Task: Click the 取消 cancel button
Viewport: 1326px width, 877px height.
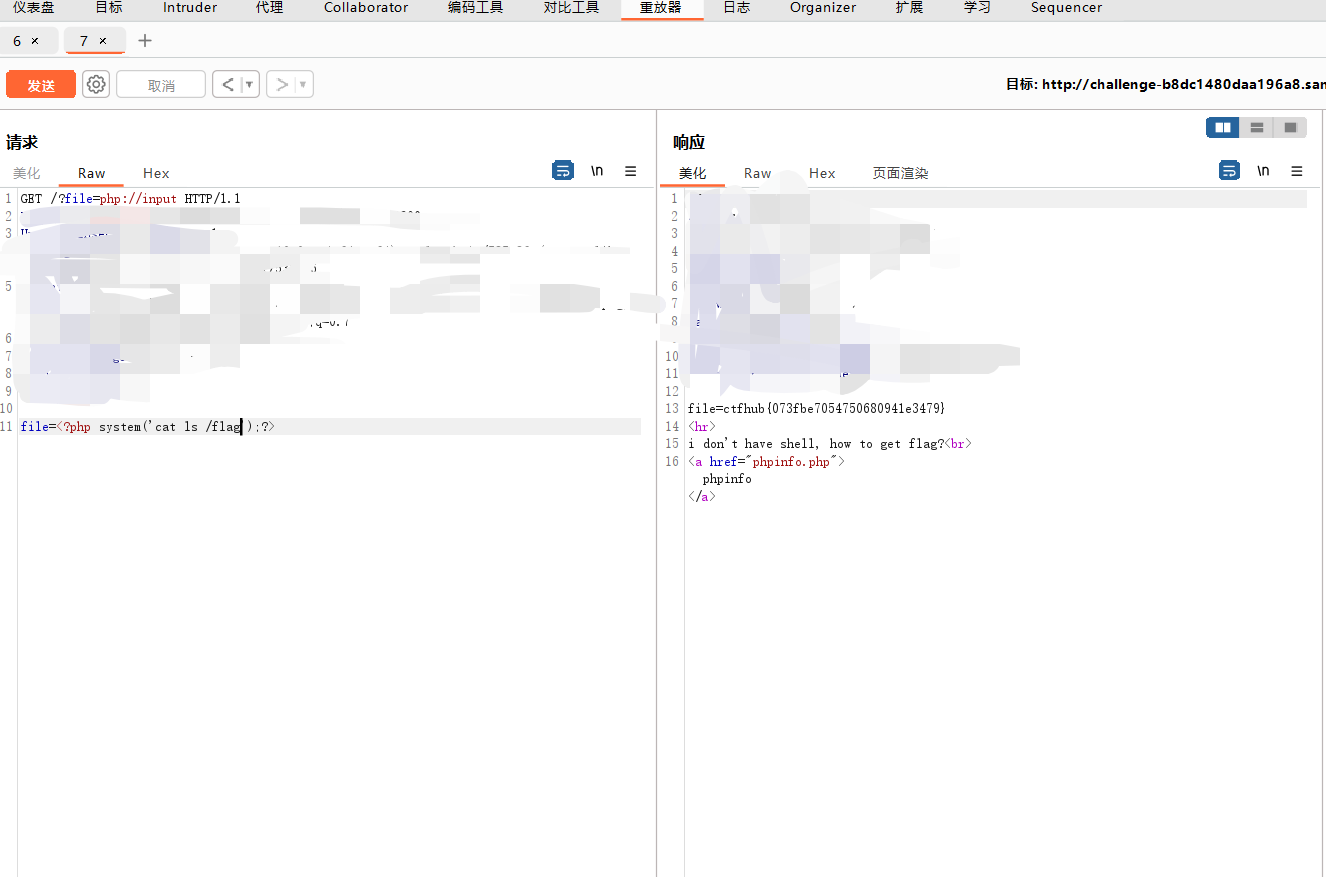Action: click(161, 85)
